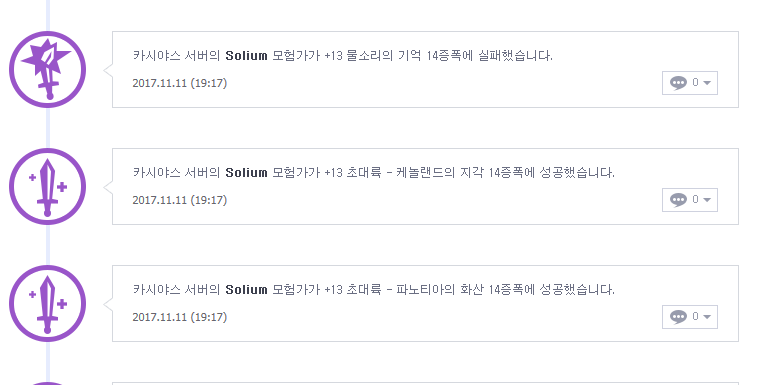
Task: Select the 파노티아의 화산 14증폭 성공 message text
Action: tap(374, 290)
